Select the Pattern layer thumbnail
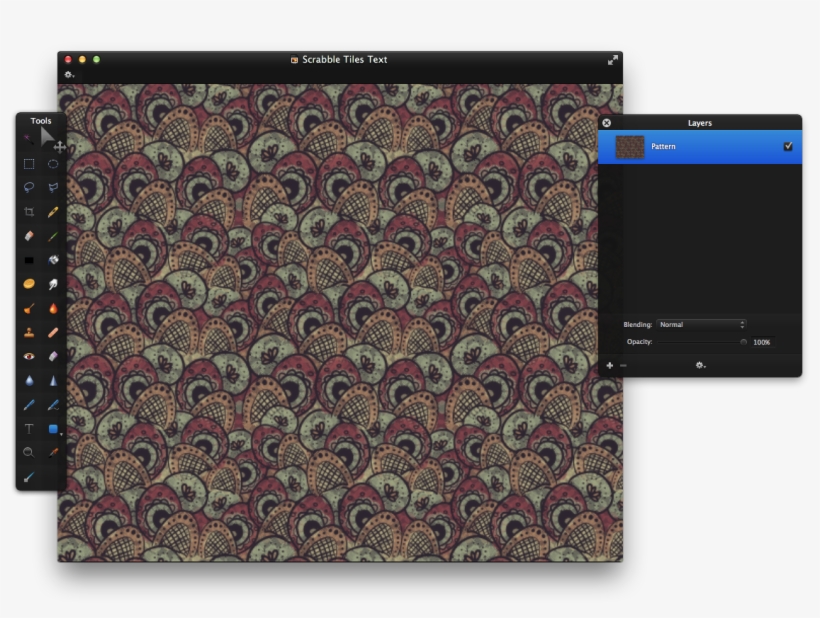 click(x=630, y=147)
